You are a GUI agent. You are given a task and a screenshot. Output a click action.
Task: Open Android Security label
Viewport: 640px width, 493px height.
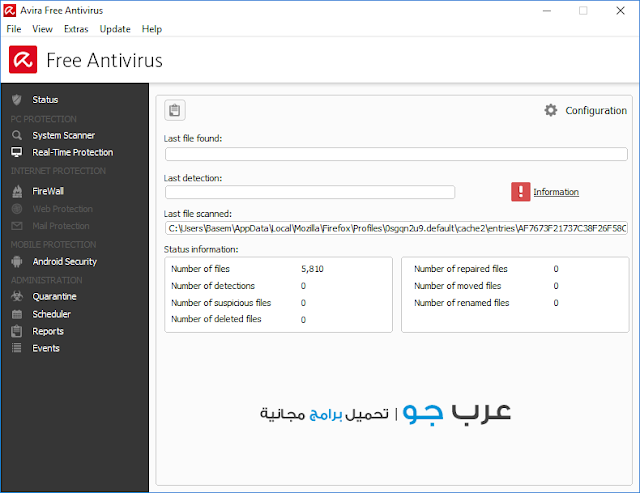[x=64, y=262]
